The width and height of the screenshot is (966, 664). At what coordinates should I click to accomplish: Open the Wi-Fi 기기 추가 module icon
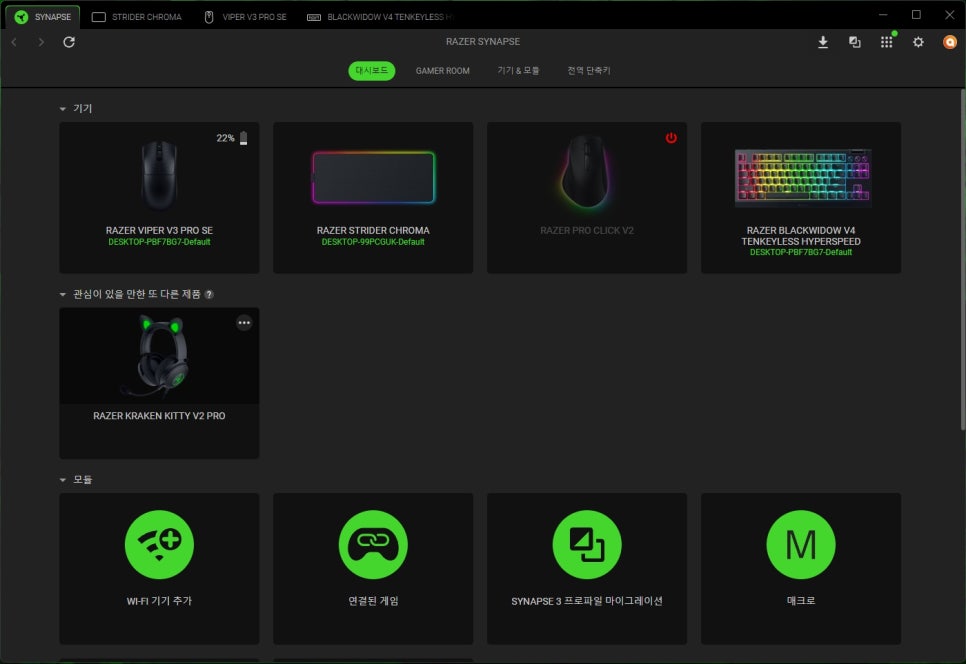point(159,544)
